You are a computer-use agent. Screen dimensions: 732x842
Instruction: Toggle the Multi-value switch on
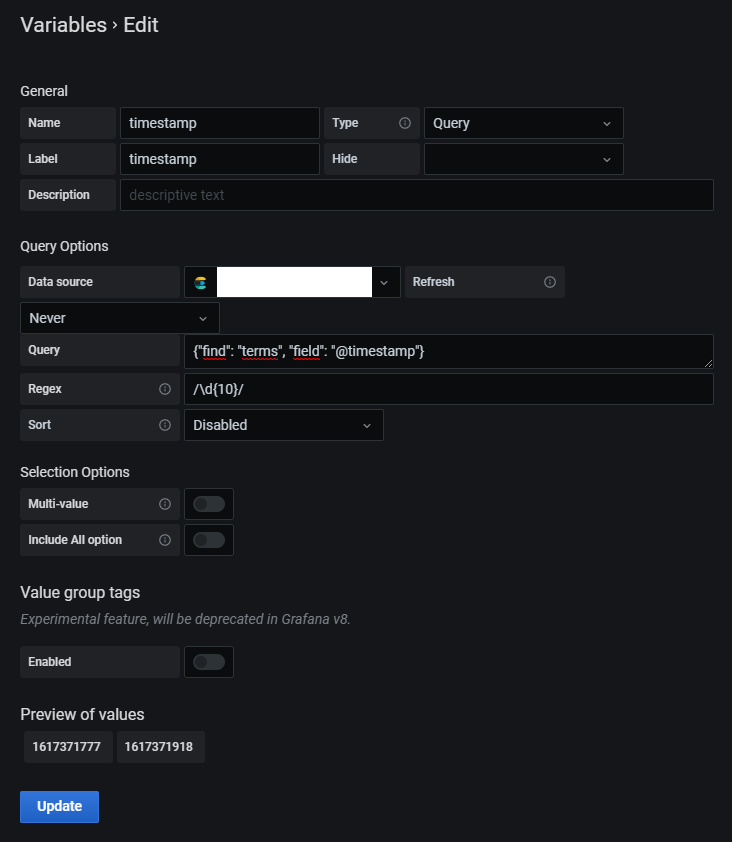click(x=208, y=504)
